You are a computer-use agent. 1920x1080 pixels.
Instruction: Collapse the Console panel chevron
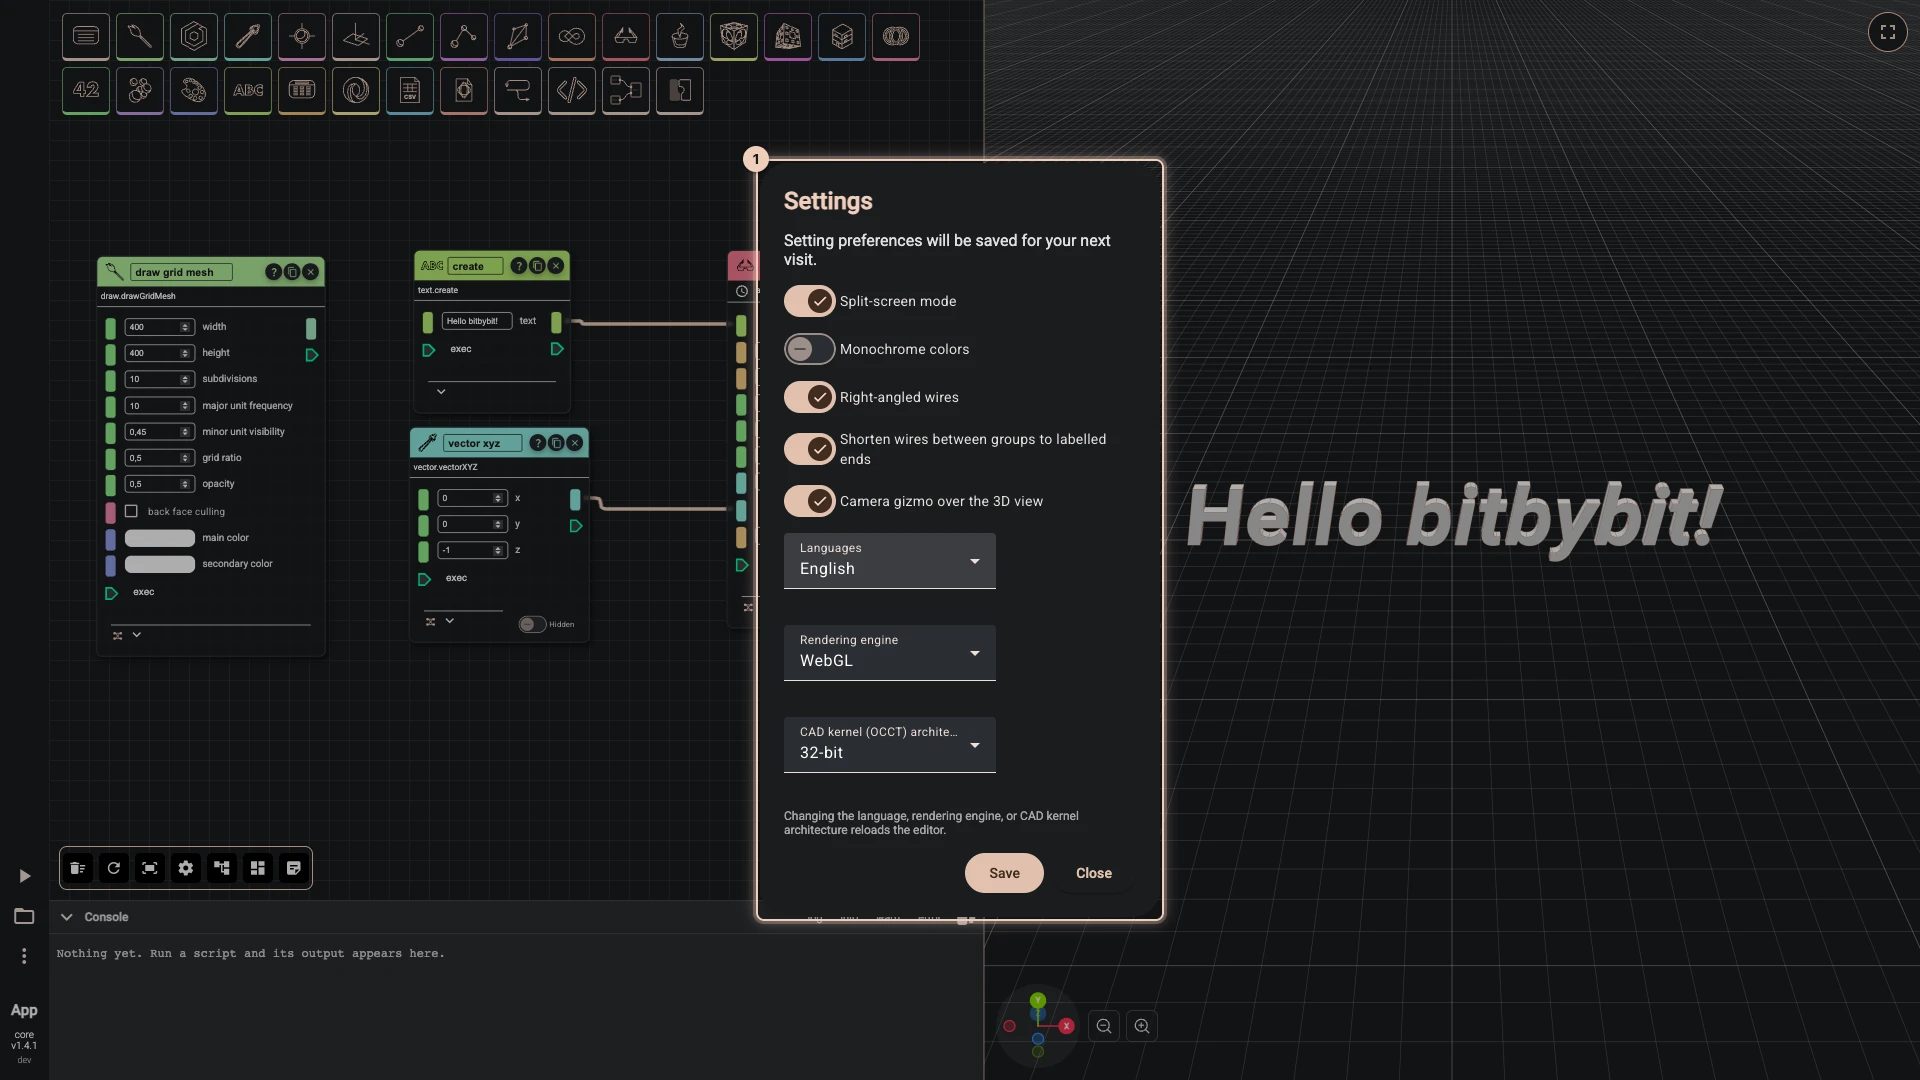(66, 917)
